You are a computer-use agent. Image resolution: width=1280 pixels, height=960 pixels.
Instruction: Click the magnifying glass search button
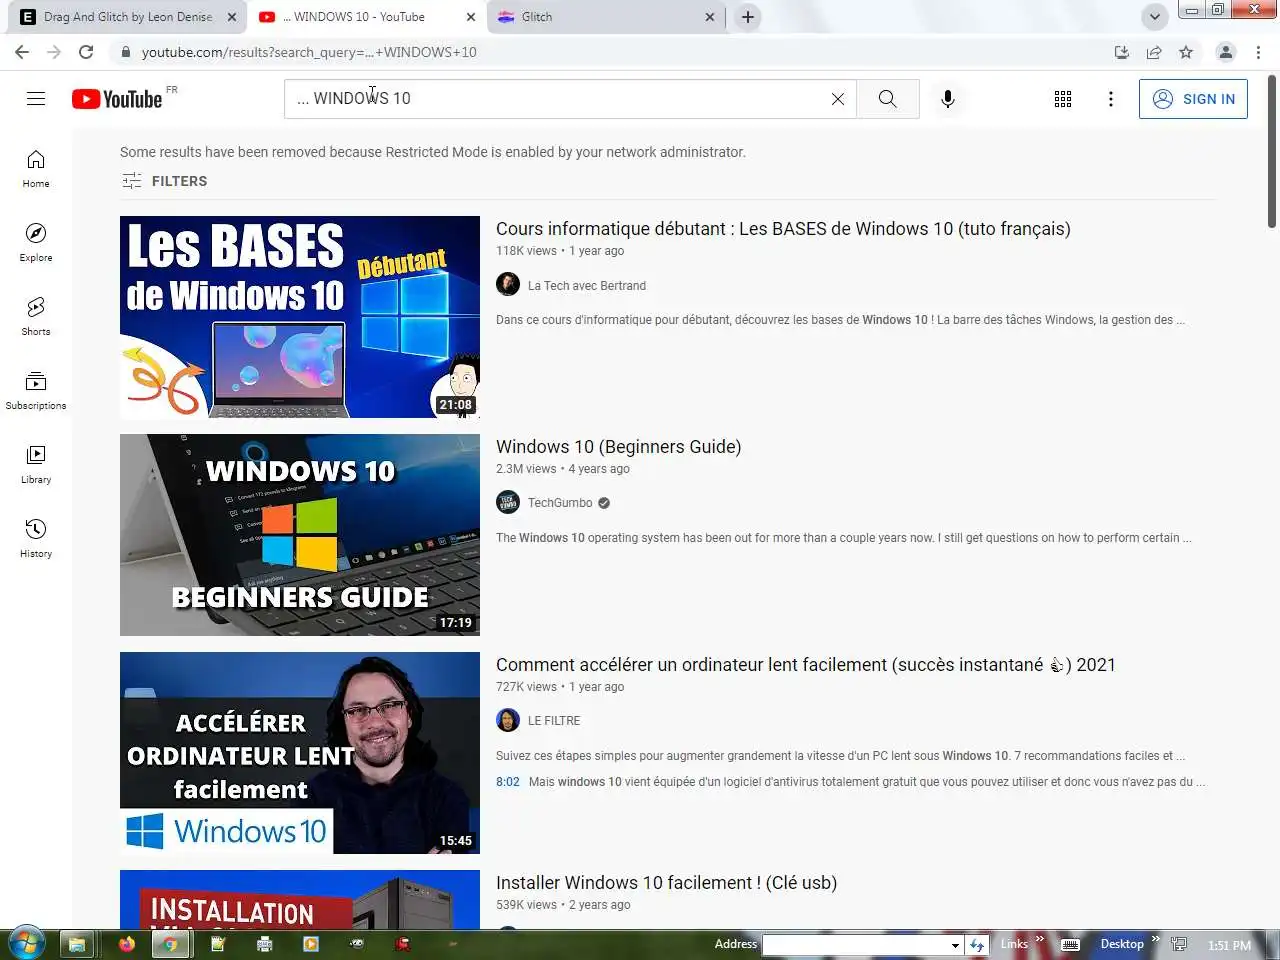(888, 99)
